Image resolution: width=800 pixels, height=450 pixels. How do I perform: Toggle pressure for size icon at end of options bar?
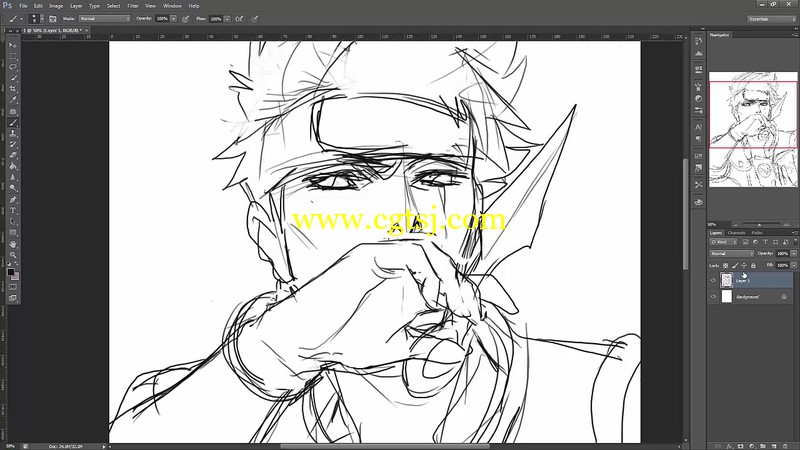point(255,19)
